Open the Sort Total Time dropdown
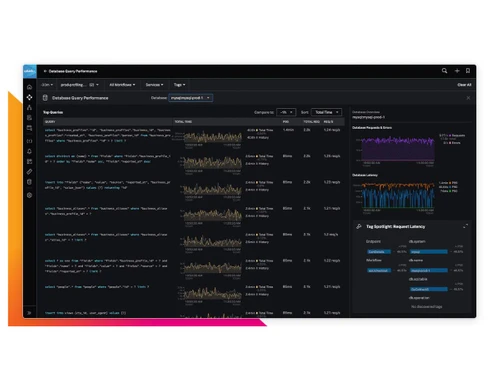Screen dimensions: 500x375 (326, 112)
